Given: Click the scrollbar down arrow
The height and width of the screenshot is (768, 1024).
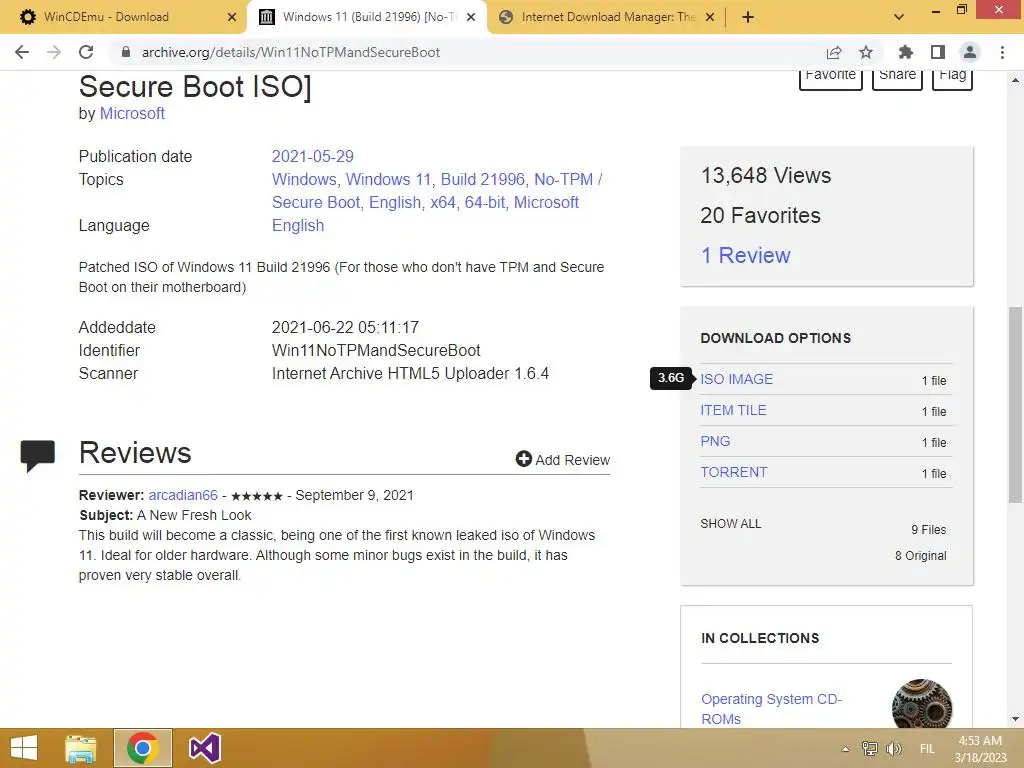Looking at the screenshot, I should pos(1015,720).
